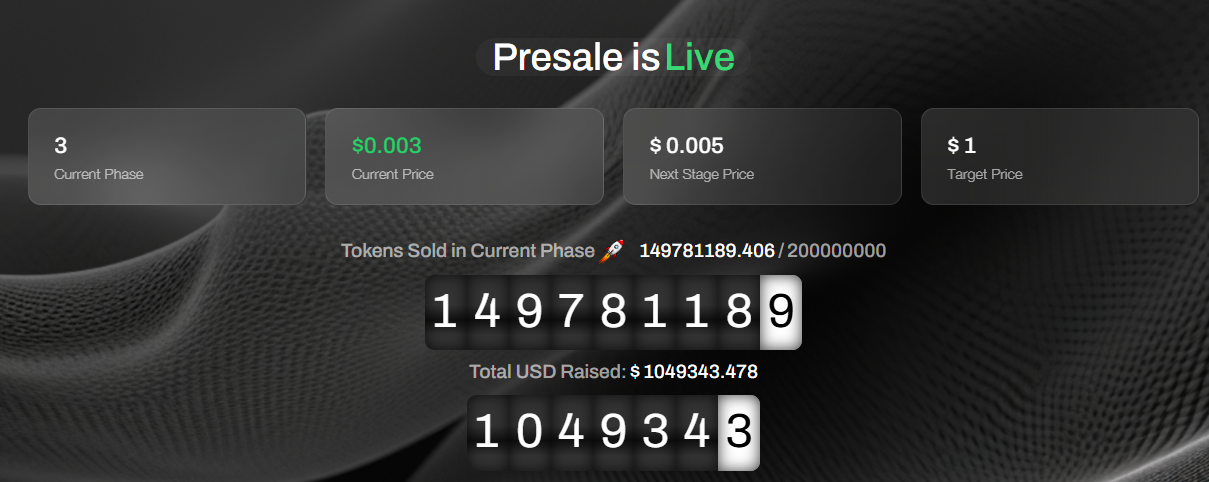Click first digit of tokens sold counter
This screenshot has width=1209, height=482.
(x=445, y=312)
